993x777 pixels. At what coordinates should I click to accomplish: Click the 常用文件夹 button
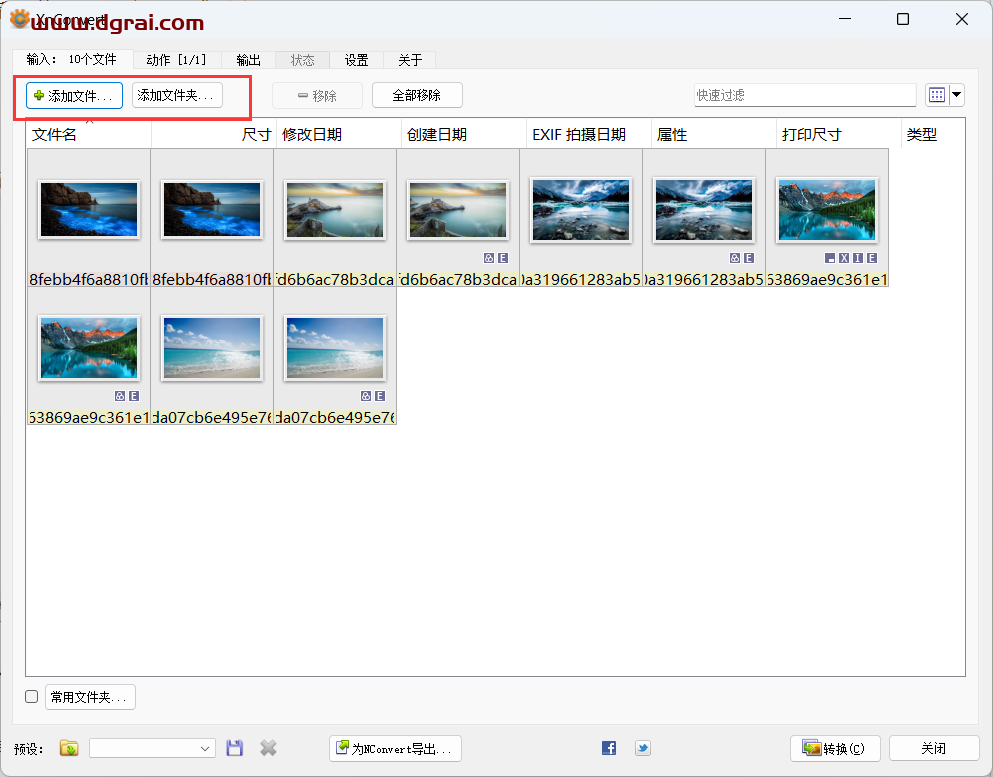(x=90, y=697)
